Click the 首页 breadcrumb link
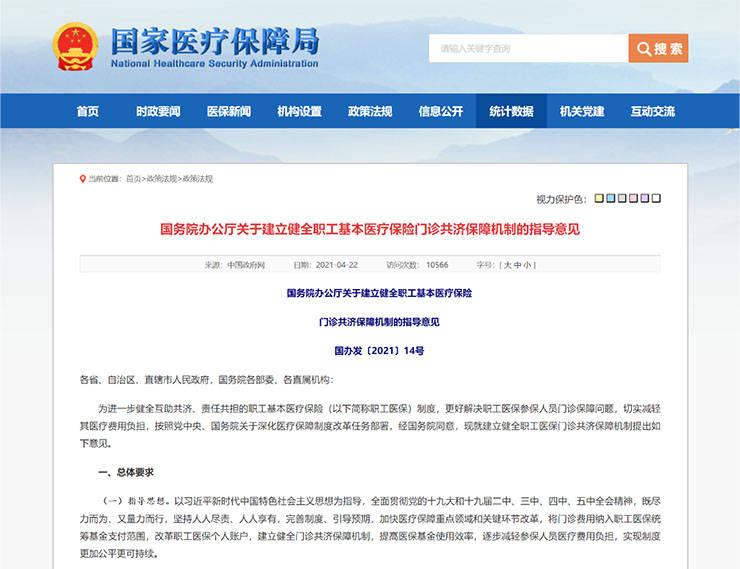Image resolution: width=740 pixels, height=569 pixels. pos(134,179)
